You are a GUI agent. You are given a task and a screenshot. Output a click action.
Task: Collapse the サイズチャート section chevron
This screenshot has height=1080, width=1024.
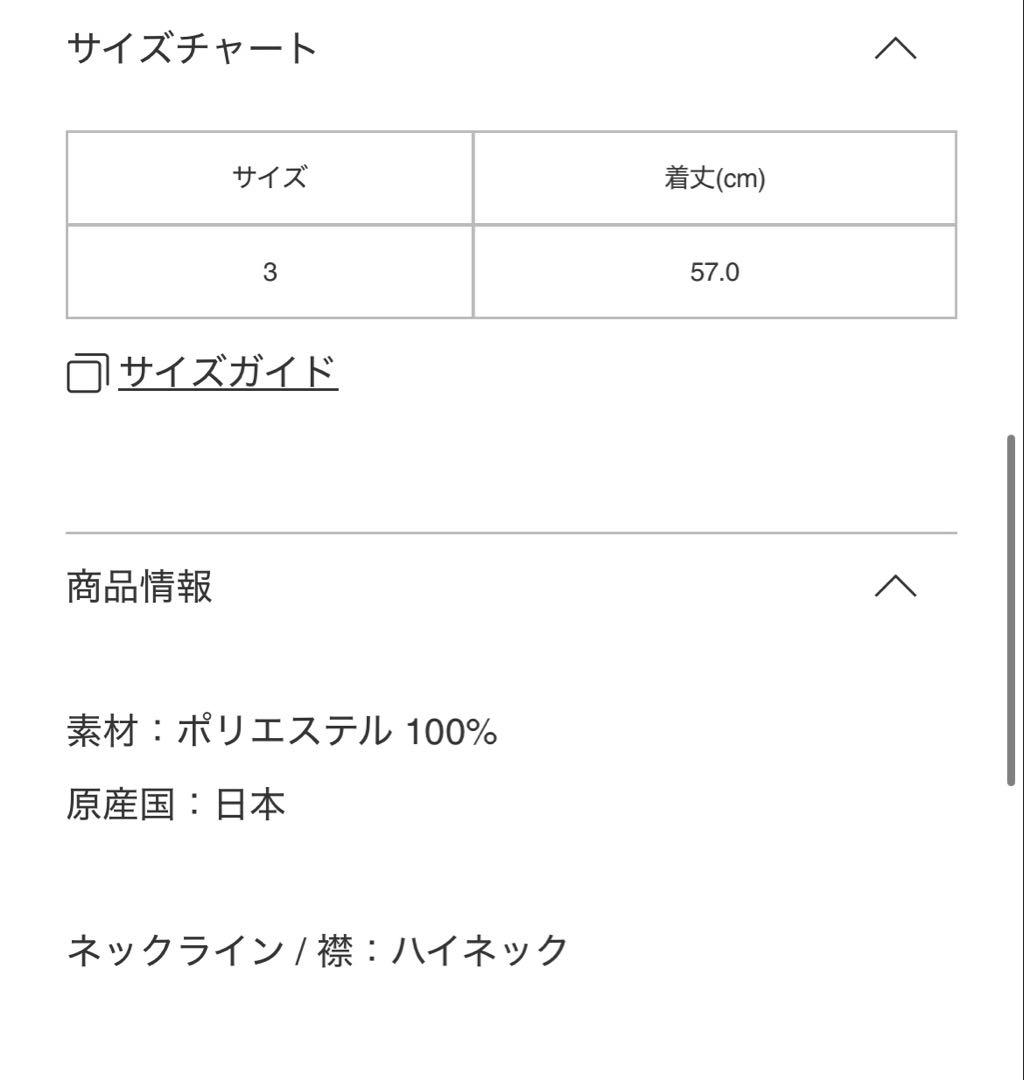click(895, 48)
